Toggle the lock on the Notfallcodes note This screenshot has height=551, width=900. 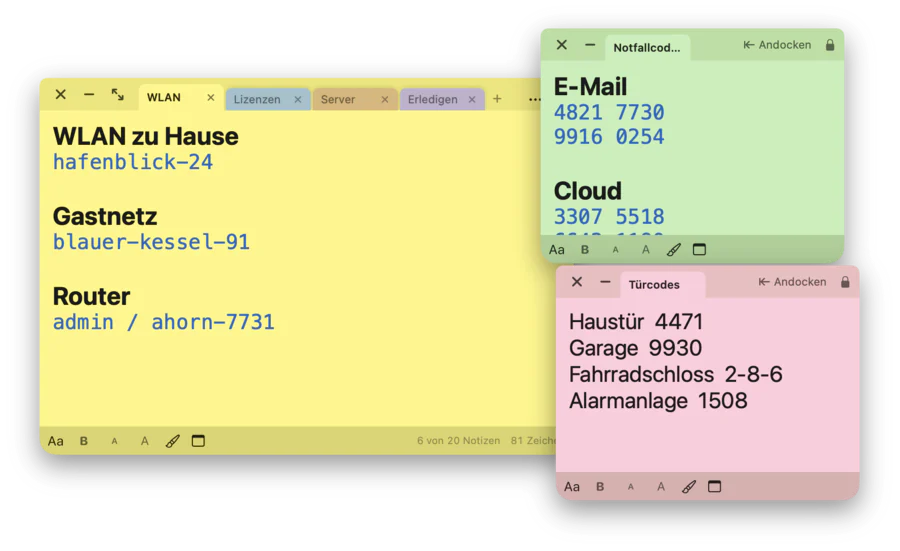coord(830,45)
